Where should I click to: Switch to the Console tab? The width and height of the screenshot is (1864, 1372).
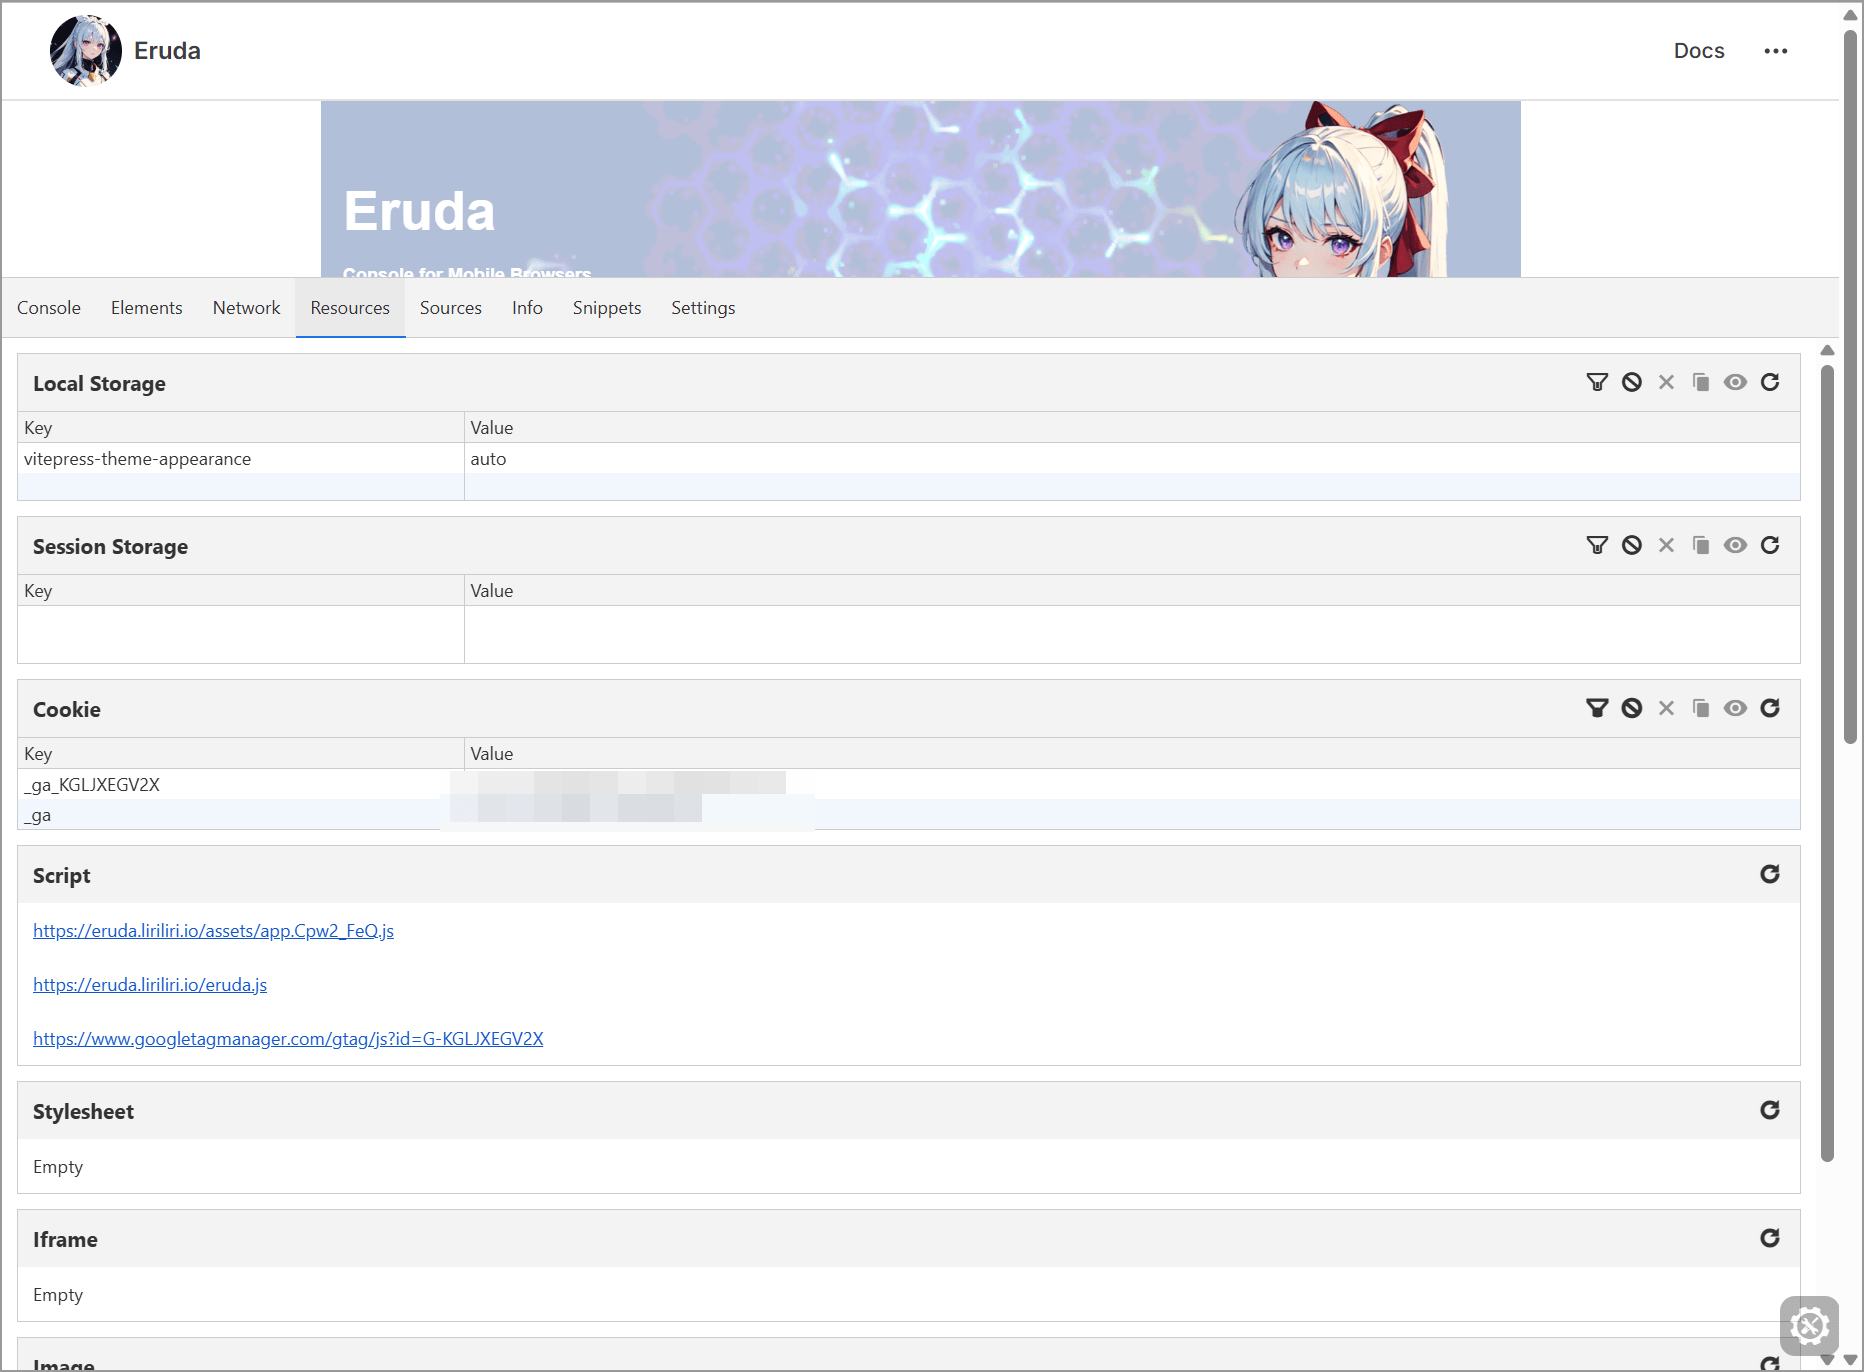[x=49, y=308]
